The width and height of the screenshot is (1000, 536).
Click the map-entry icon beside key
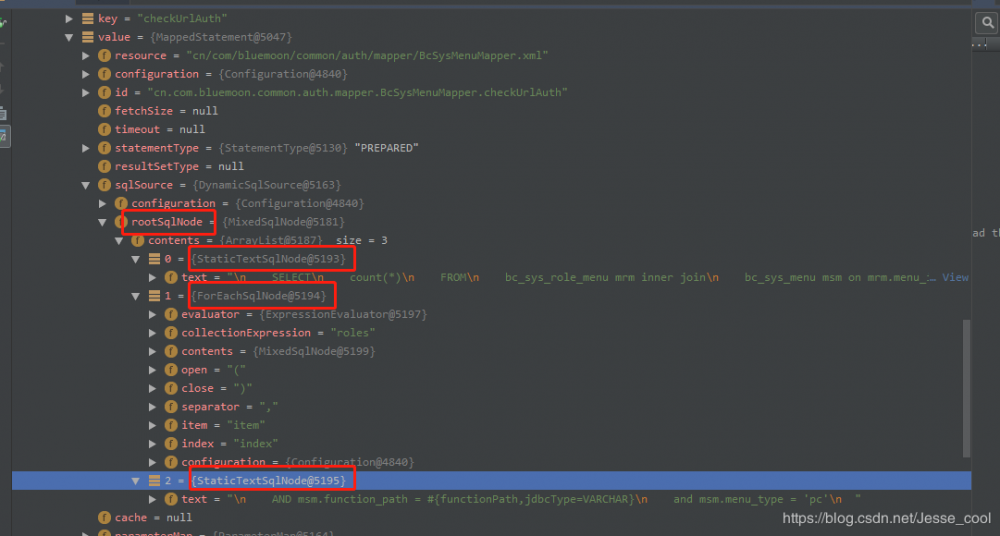tap(88, 19)
